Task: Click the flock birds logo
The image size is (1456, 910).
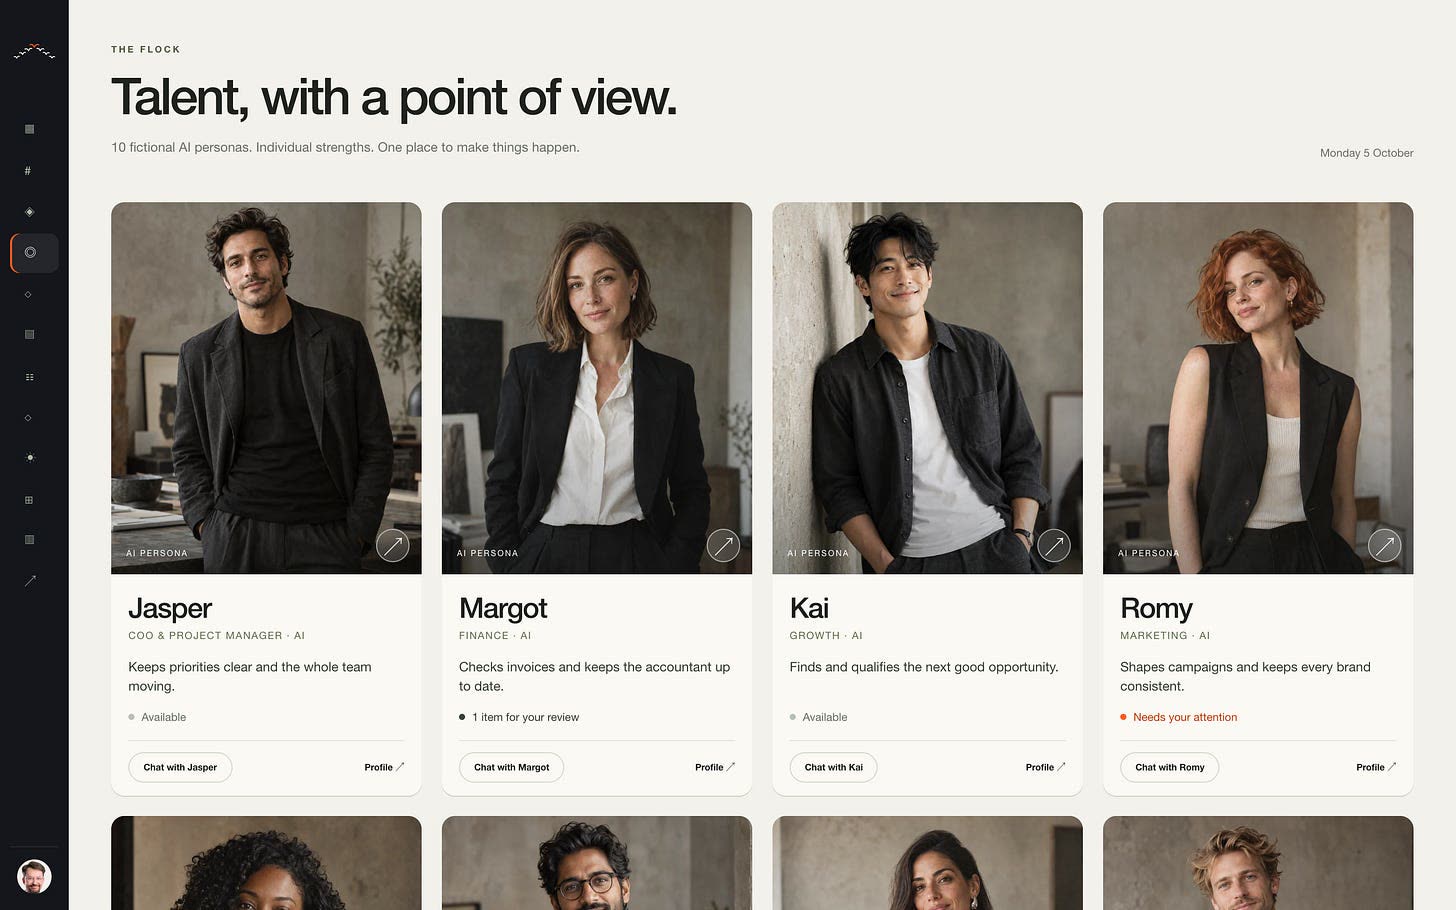Action: 34,52
